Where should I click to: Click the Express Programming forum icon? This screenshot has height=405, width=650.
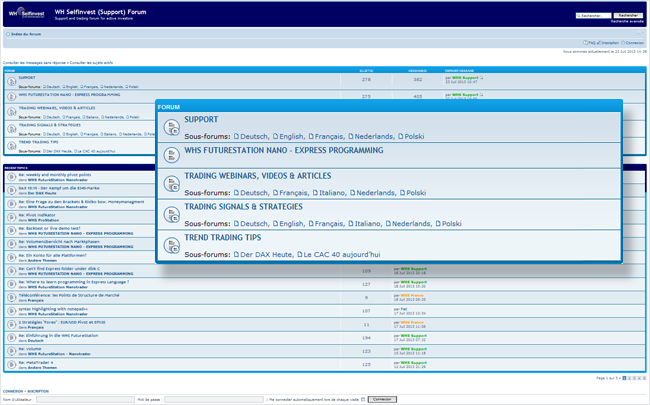click(171, 156)
